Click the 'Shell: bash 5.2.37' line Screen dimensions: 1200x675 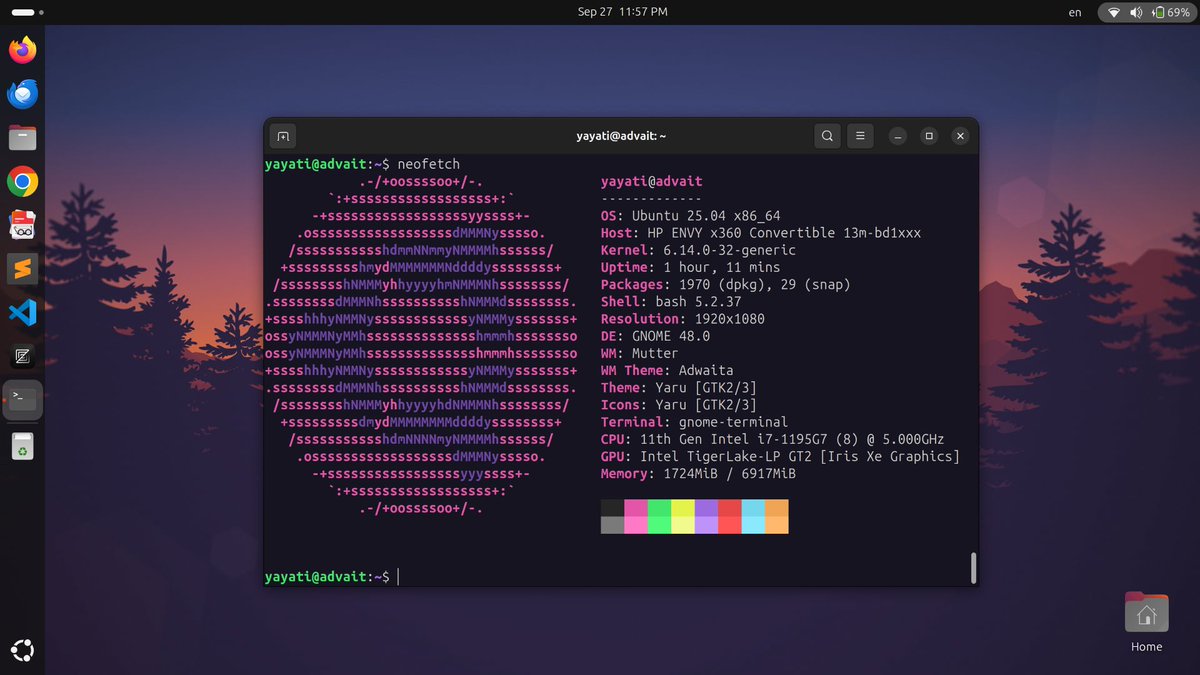pos(671,301)
